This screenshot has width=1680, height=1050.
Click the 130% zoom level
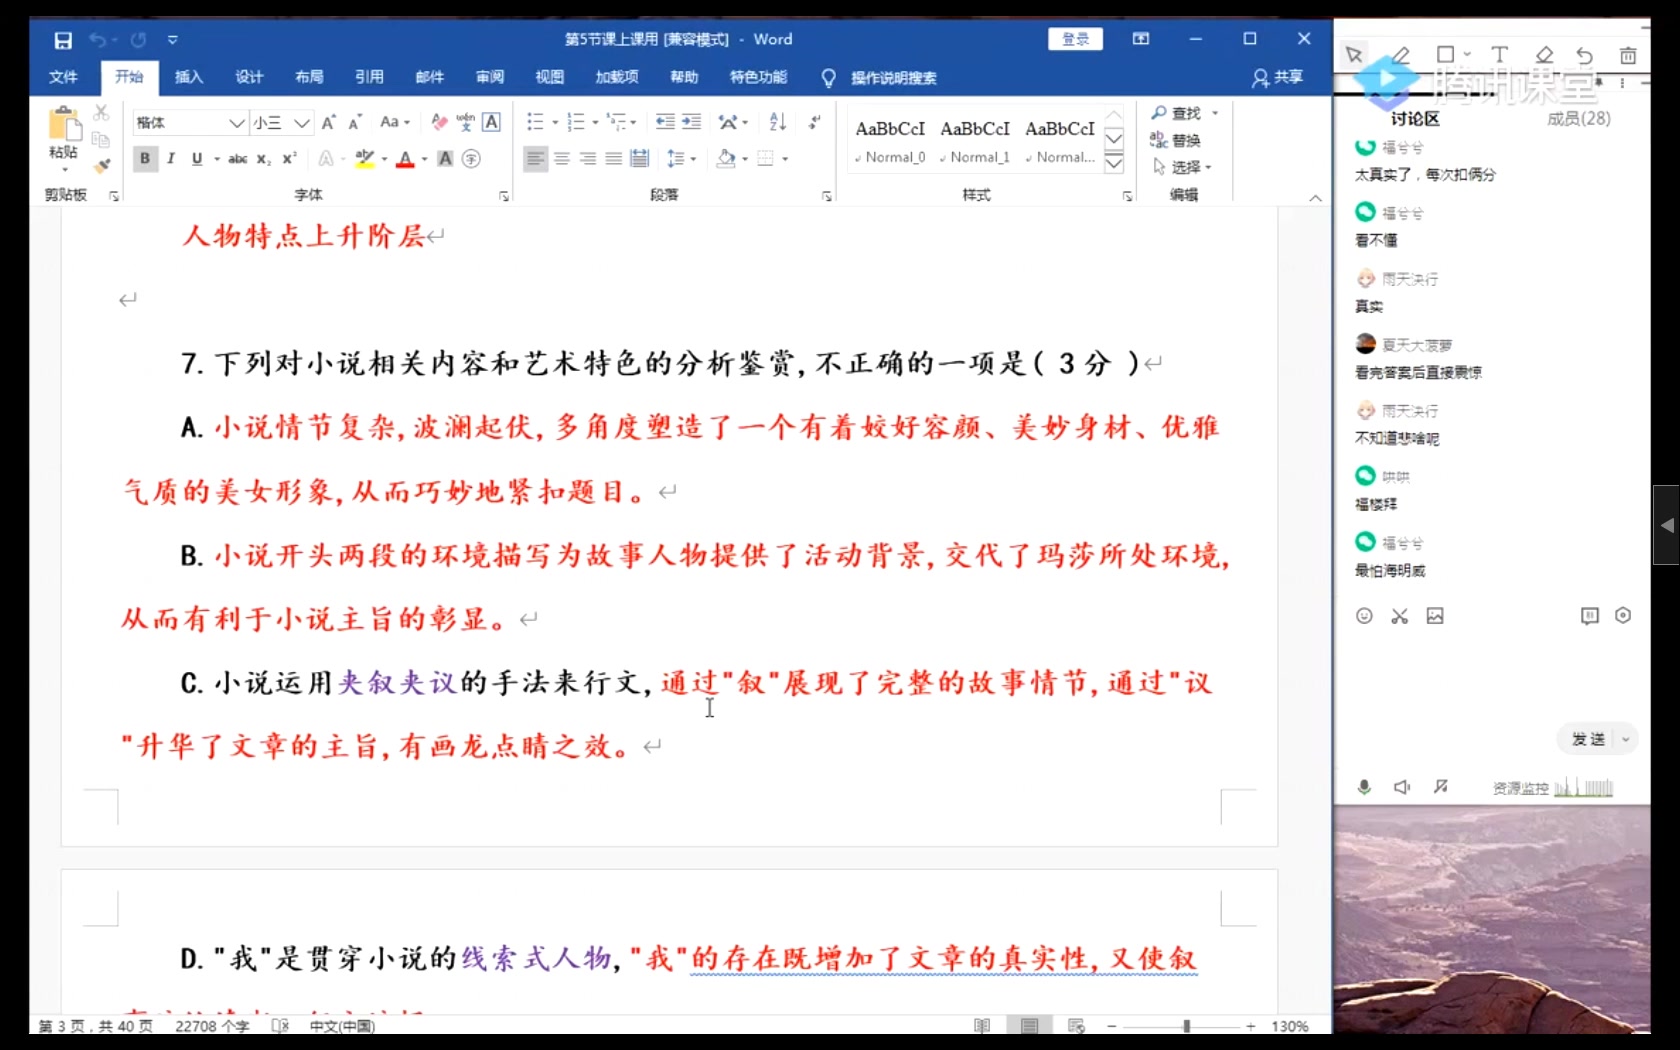[1290, 1026]
